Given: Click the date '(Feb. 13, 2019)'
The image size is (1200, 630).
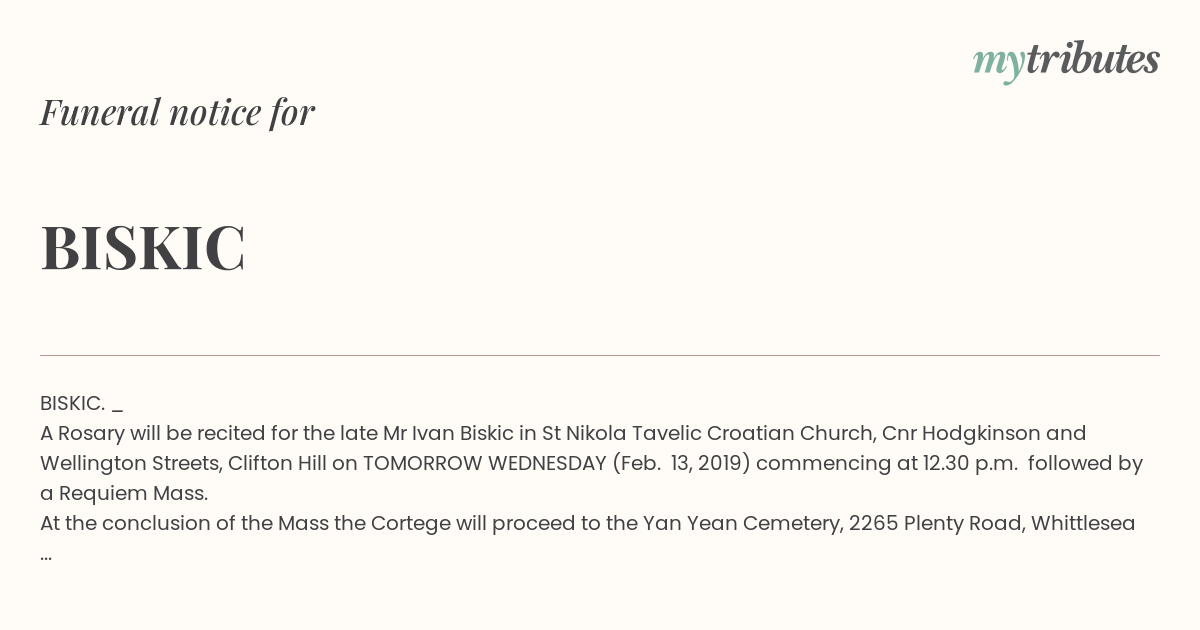Looking at the screenshot, I should click(x=682, y=463).
